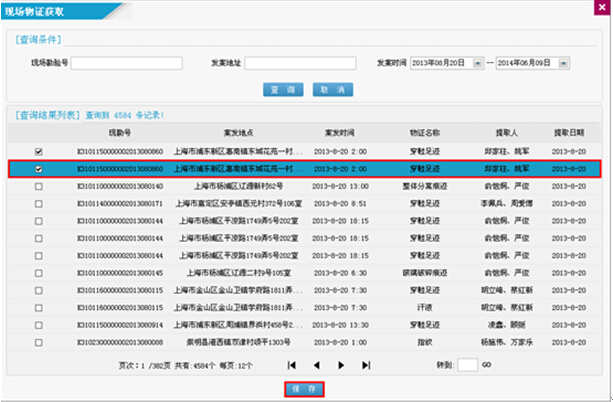
Task: Select the 指纹 evidence name cell
Action: (x=425, y=342)
